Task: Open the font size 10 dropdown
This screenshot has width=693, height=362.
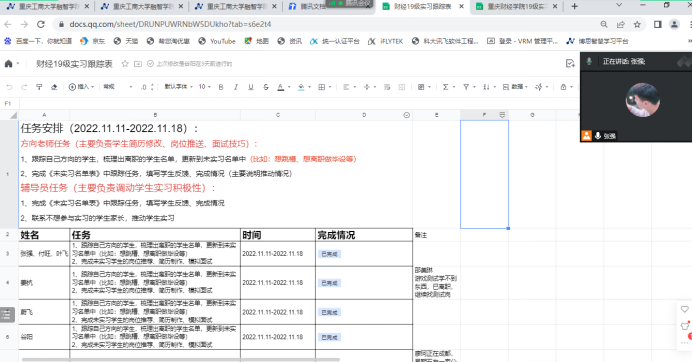Action: pyautogui.click(x=204, y=87)
